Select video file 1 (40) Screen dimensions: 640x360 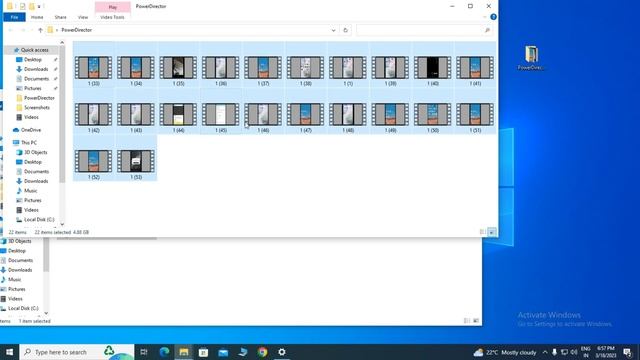click(433, 67)
